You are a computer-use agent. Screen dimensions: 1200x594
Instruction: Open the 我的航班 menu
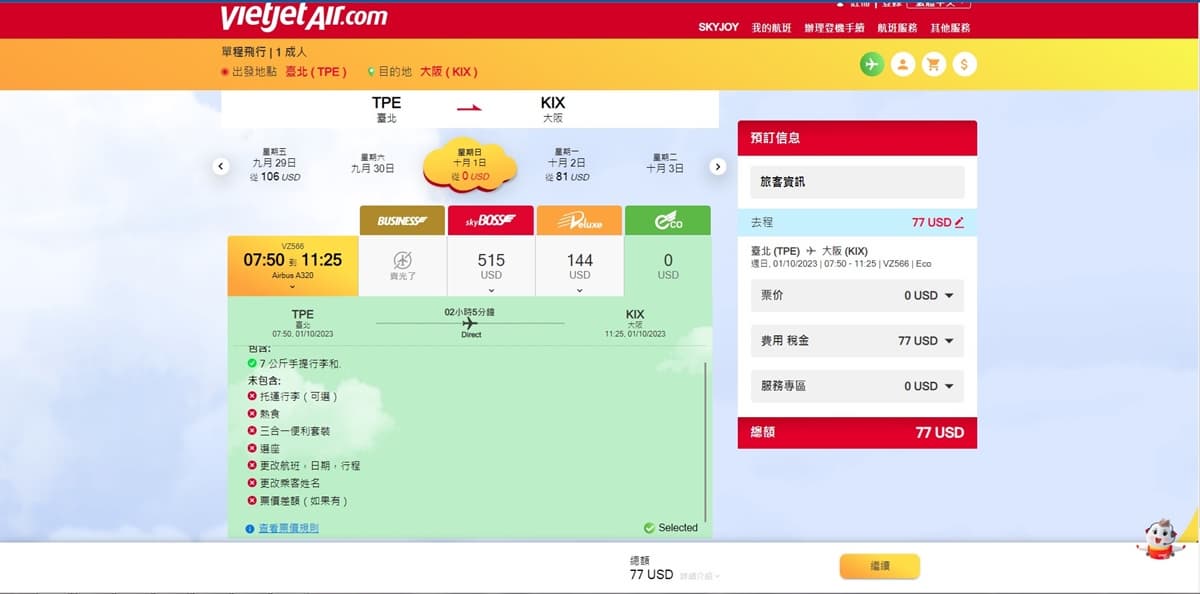(772, 28)
